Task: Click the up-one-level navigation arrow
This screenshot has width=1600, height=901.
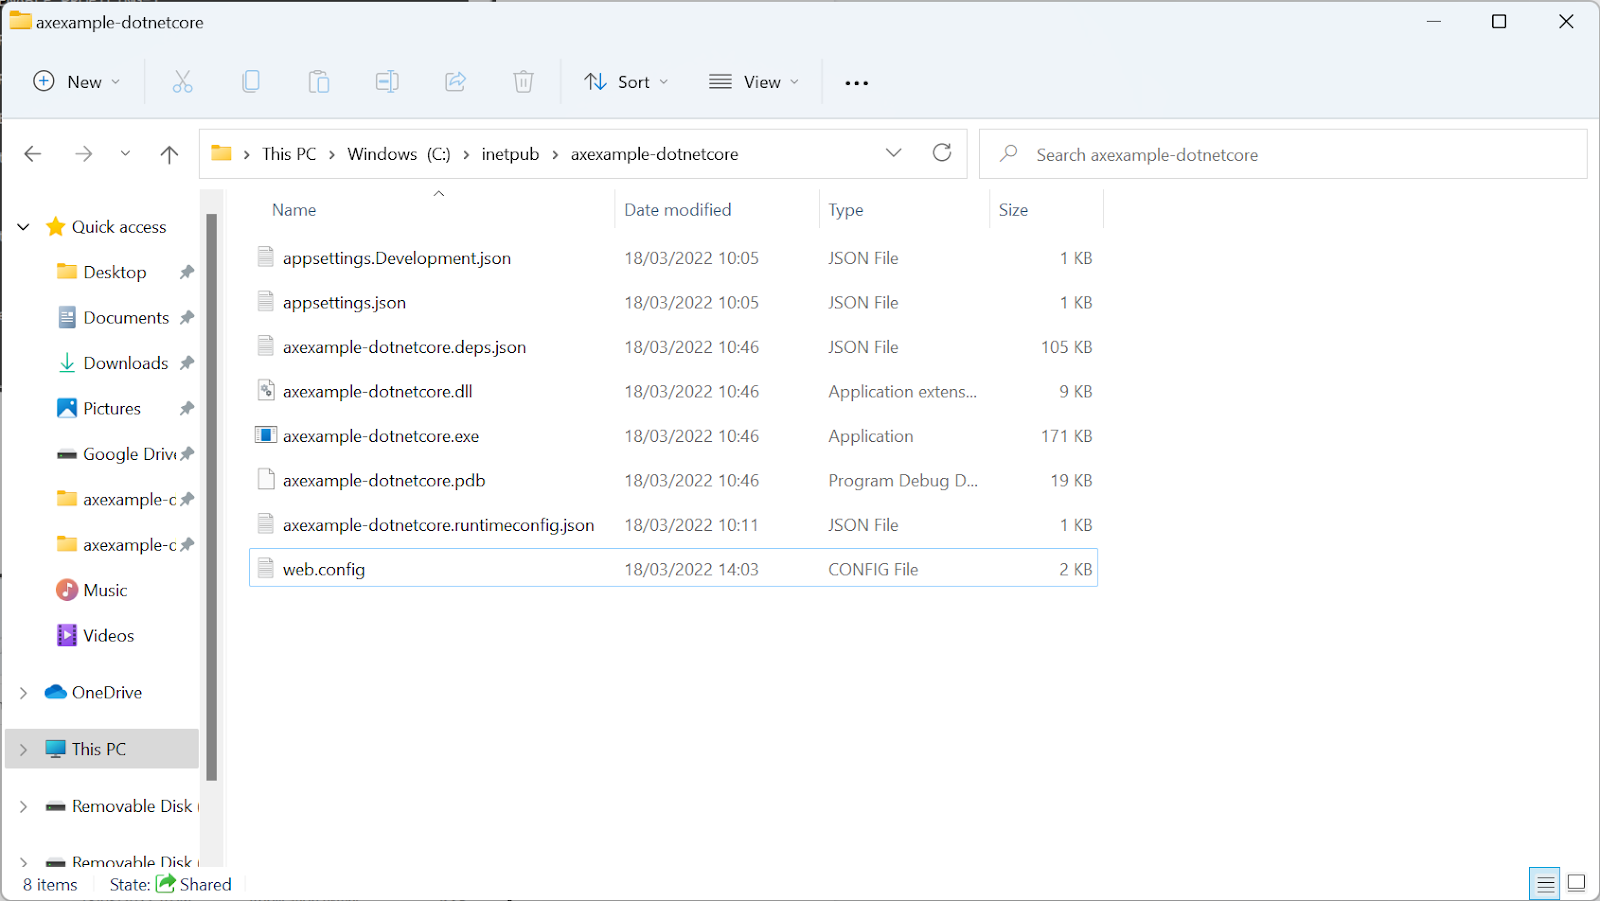Action: (x=169, y=153)
